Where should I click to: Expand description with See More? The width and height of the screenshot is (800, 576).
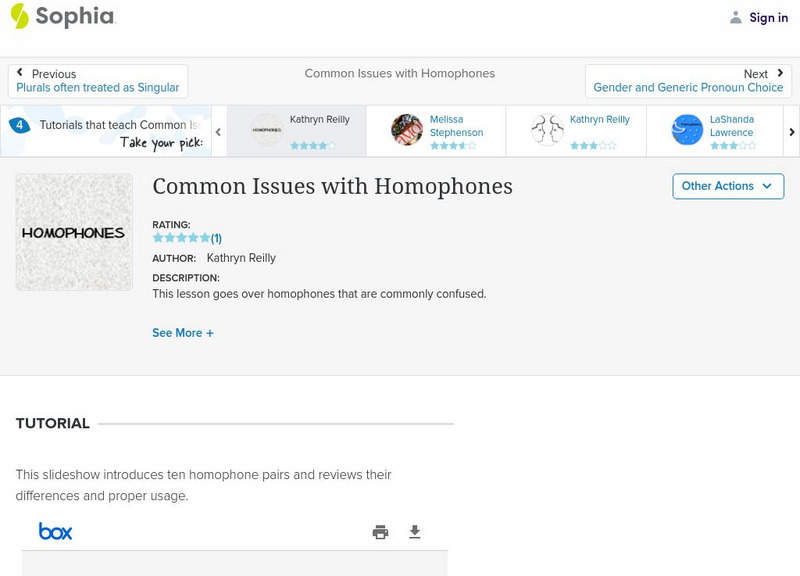pos(183,333)
